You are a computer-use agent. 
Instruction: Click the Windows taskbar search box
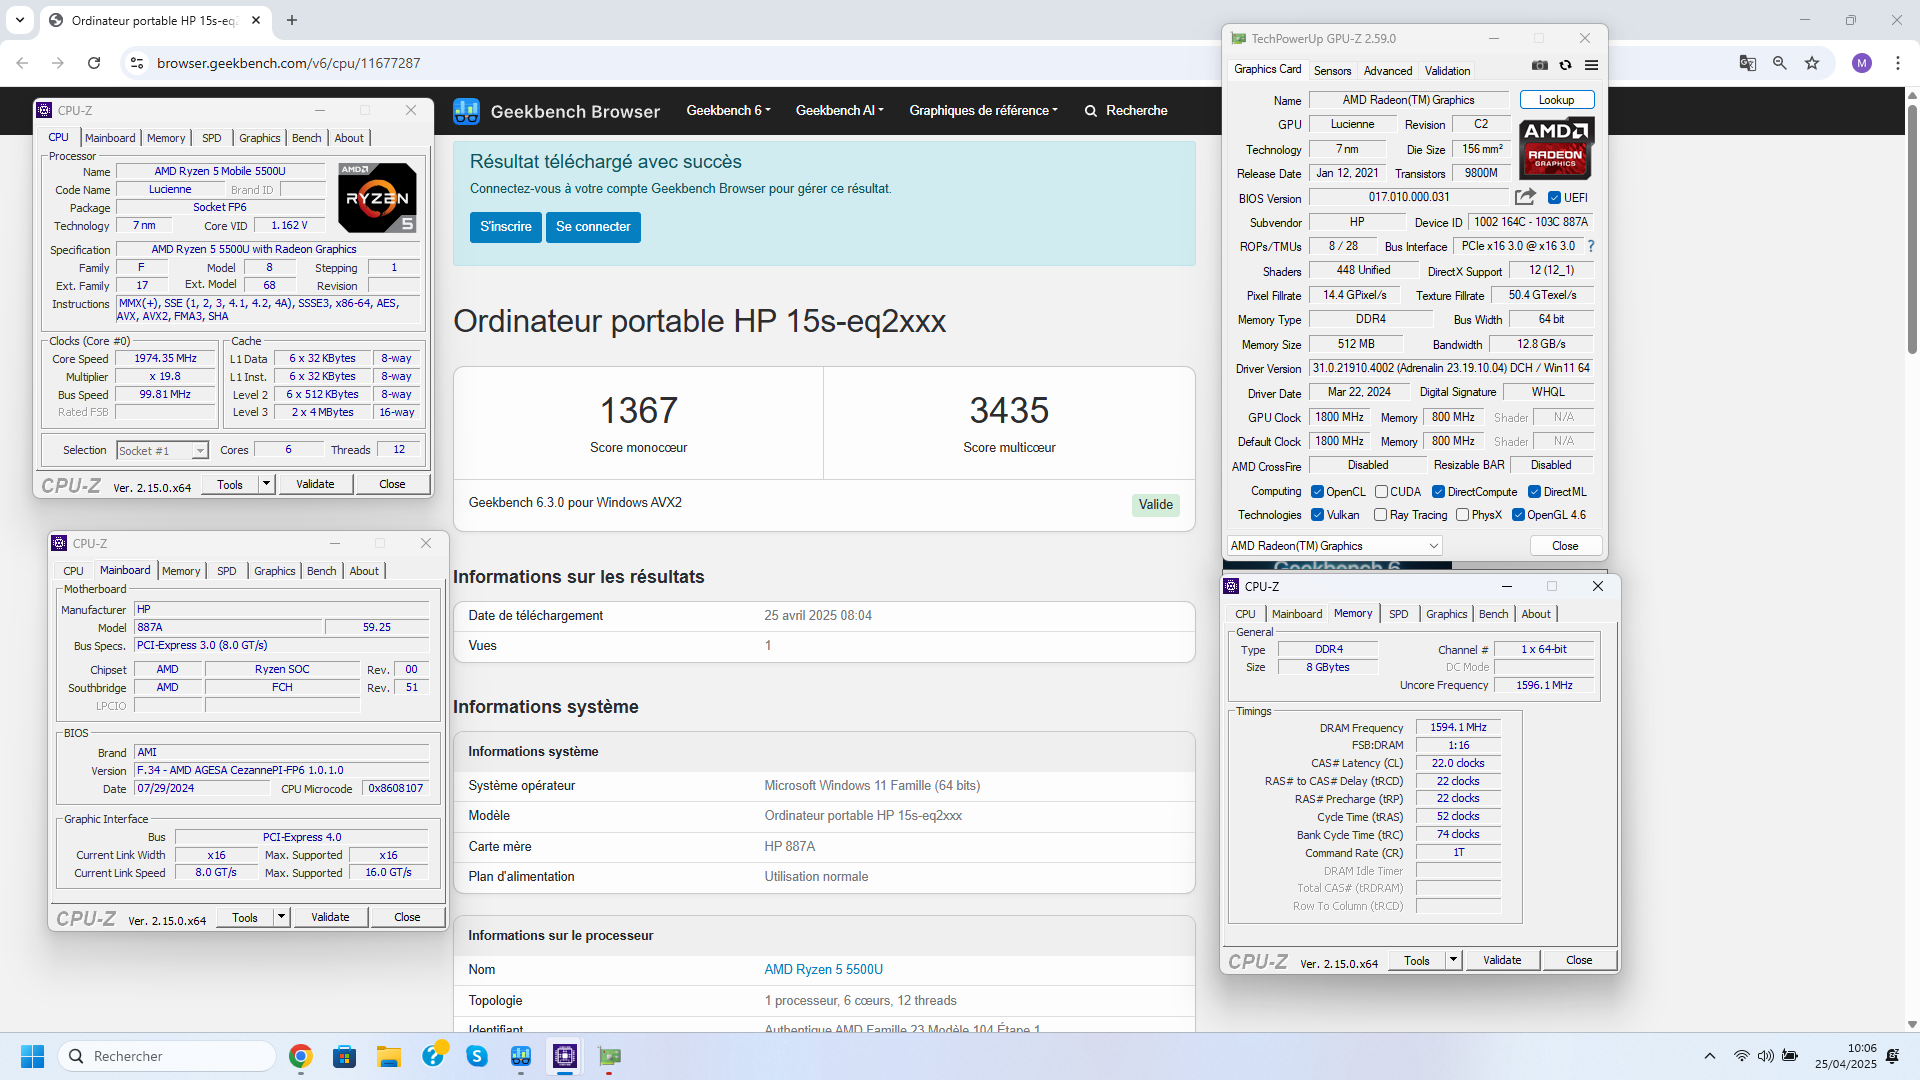click(167, 1056)
